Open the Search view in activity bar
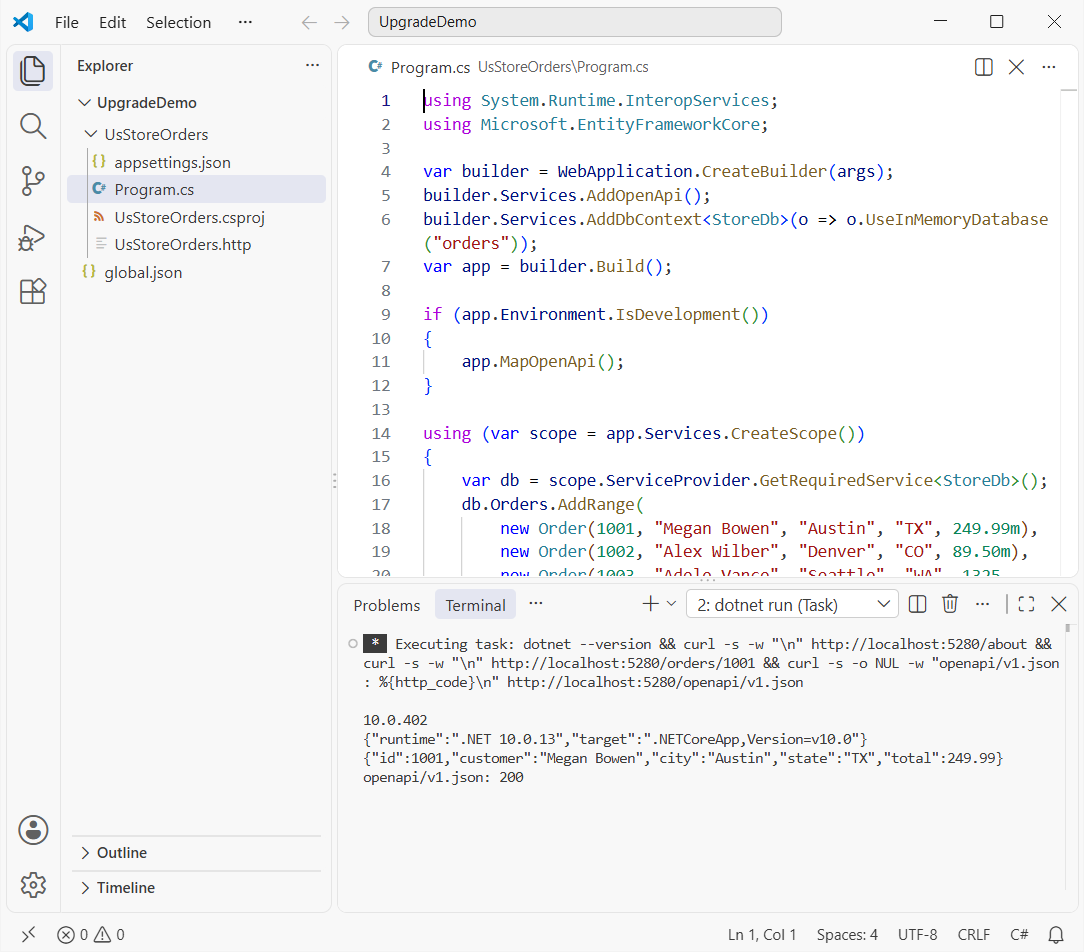Image resolution: width=1084 pixels, height=952 pixels. (x=32, y=126)
